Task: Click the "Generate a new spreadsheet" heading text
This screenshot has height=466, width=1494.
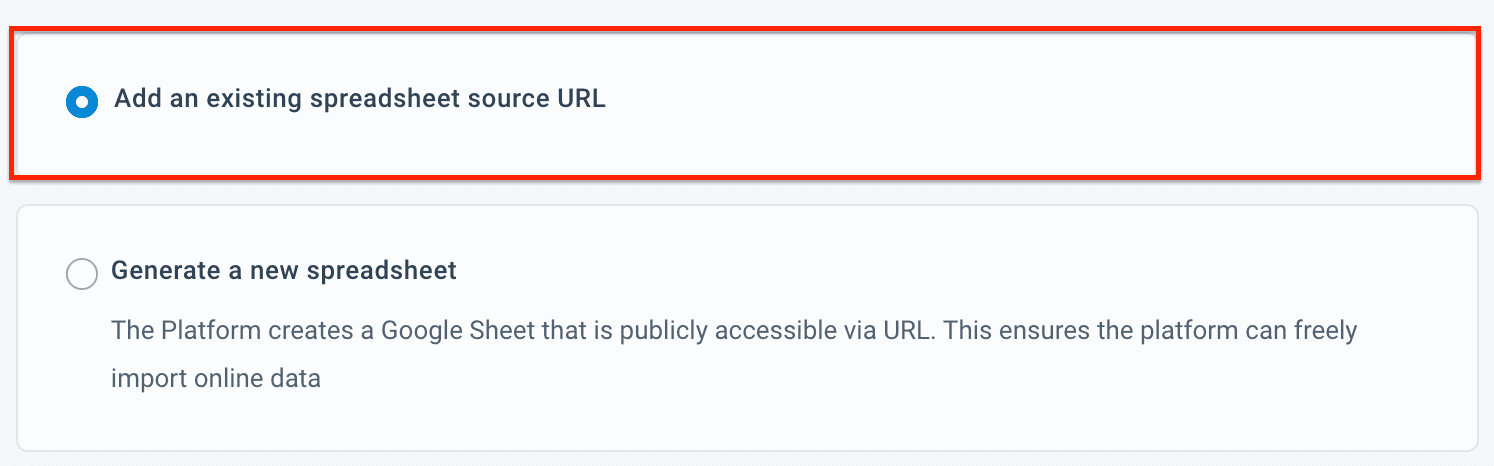Action: (284, 270)
